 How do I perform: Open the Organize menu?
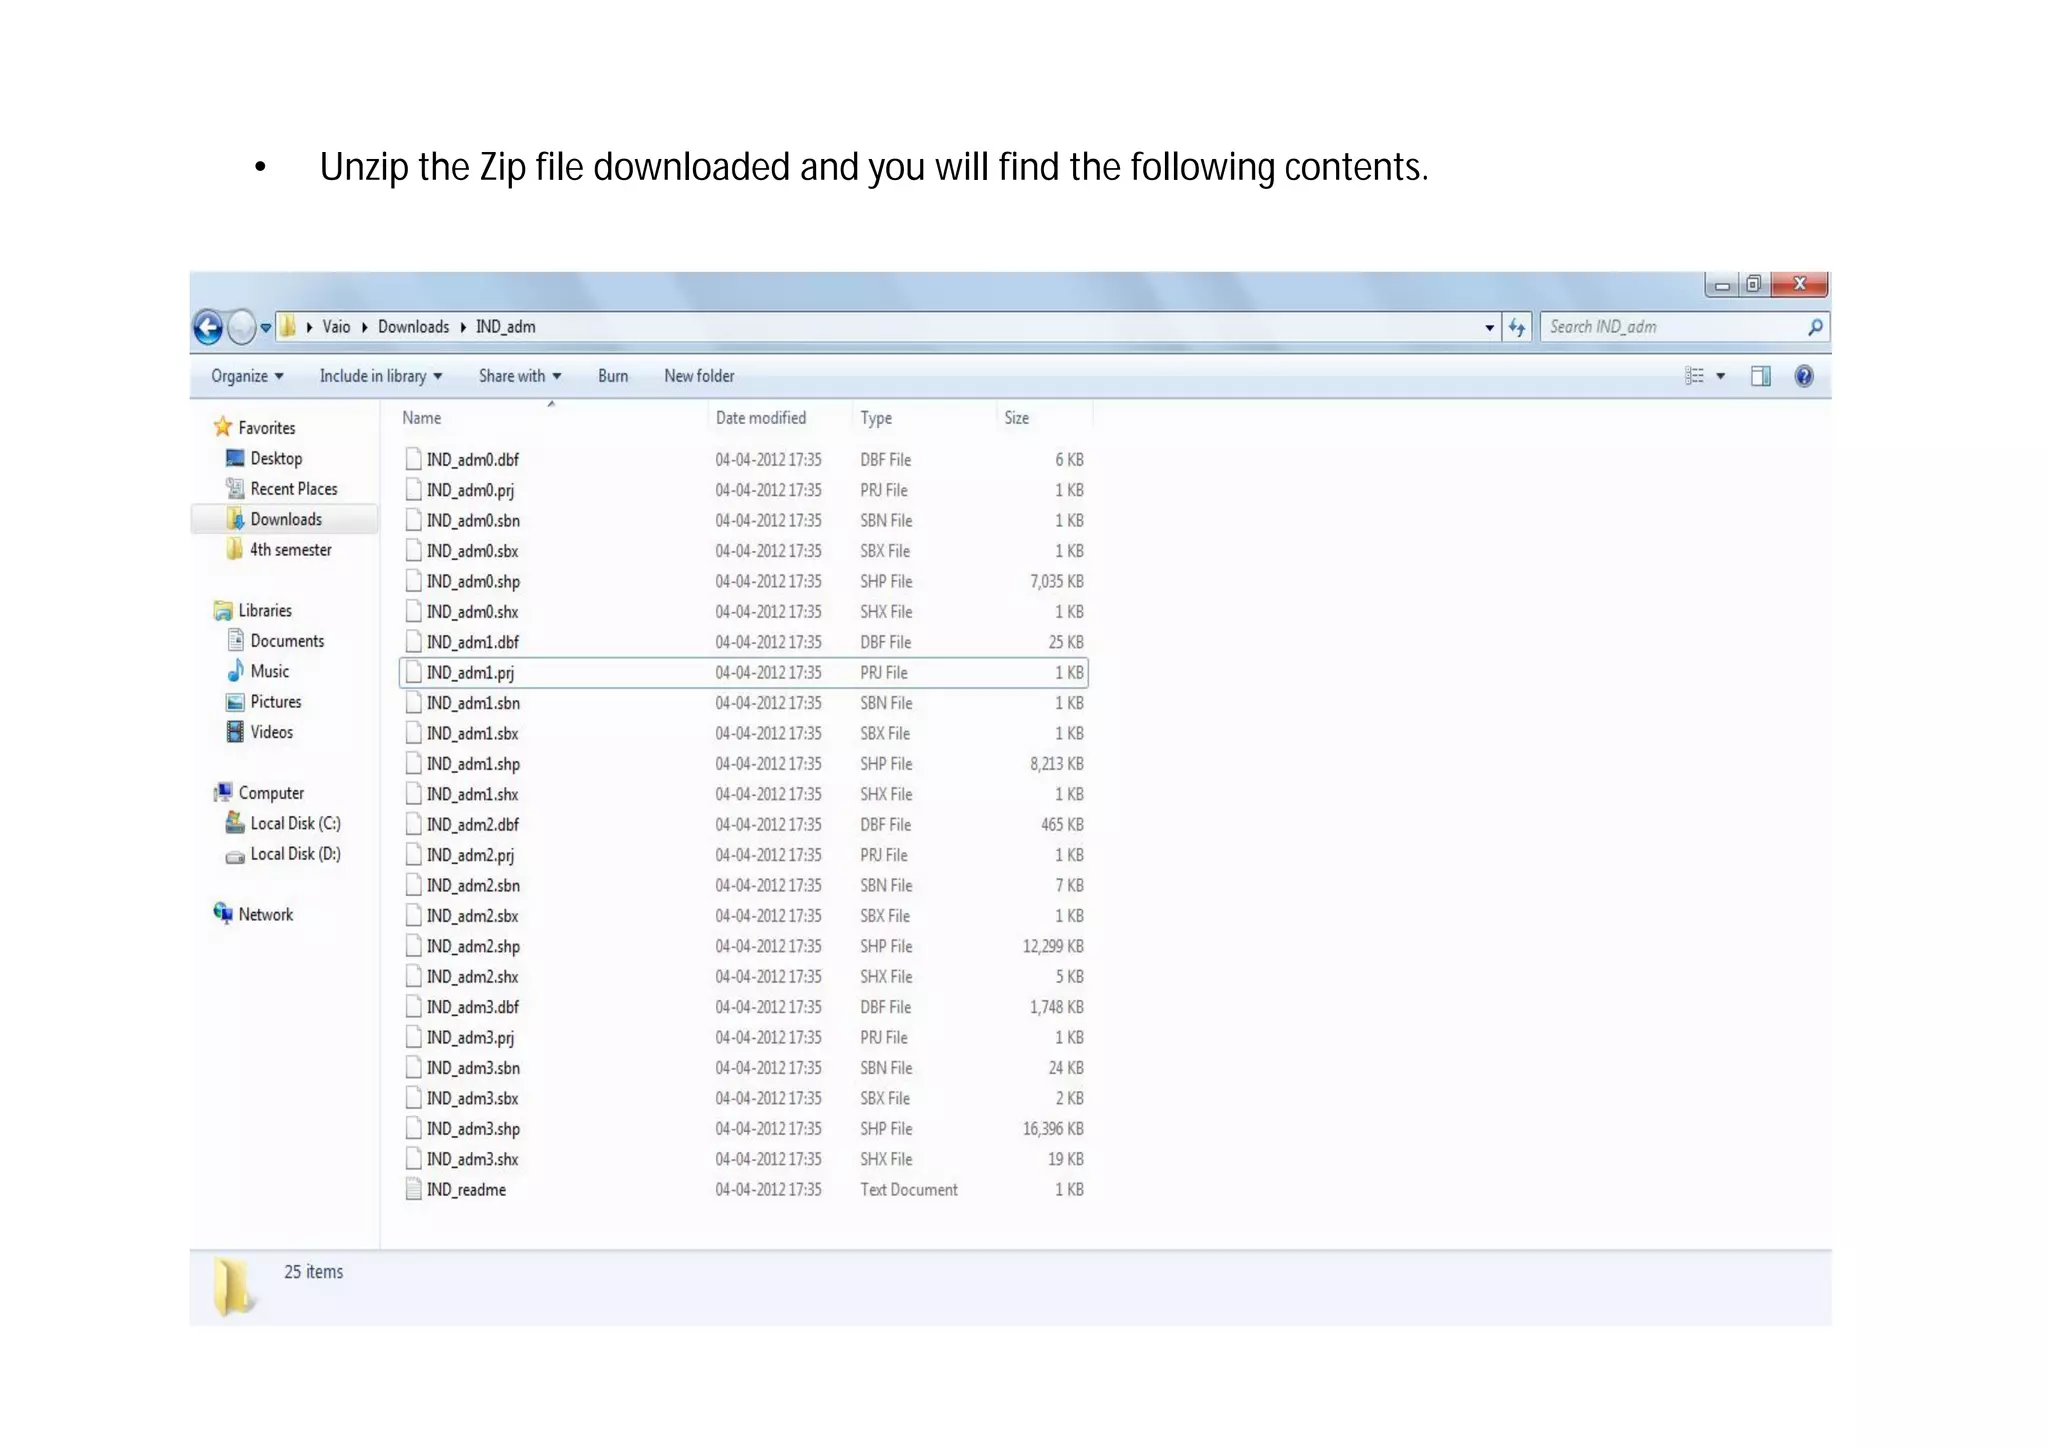[247, 376]
